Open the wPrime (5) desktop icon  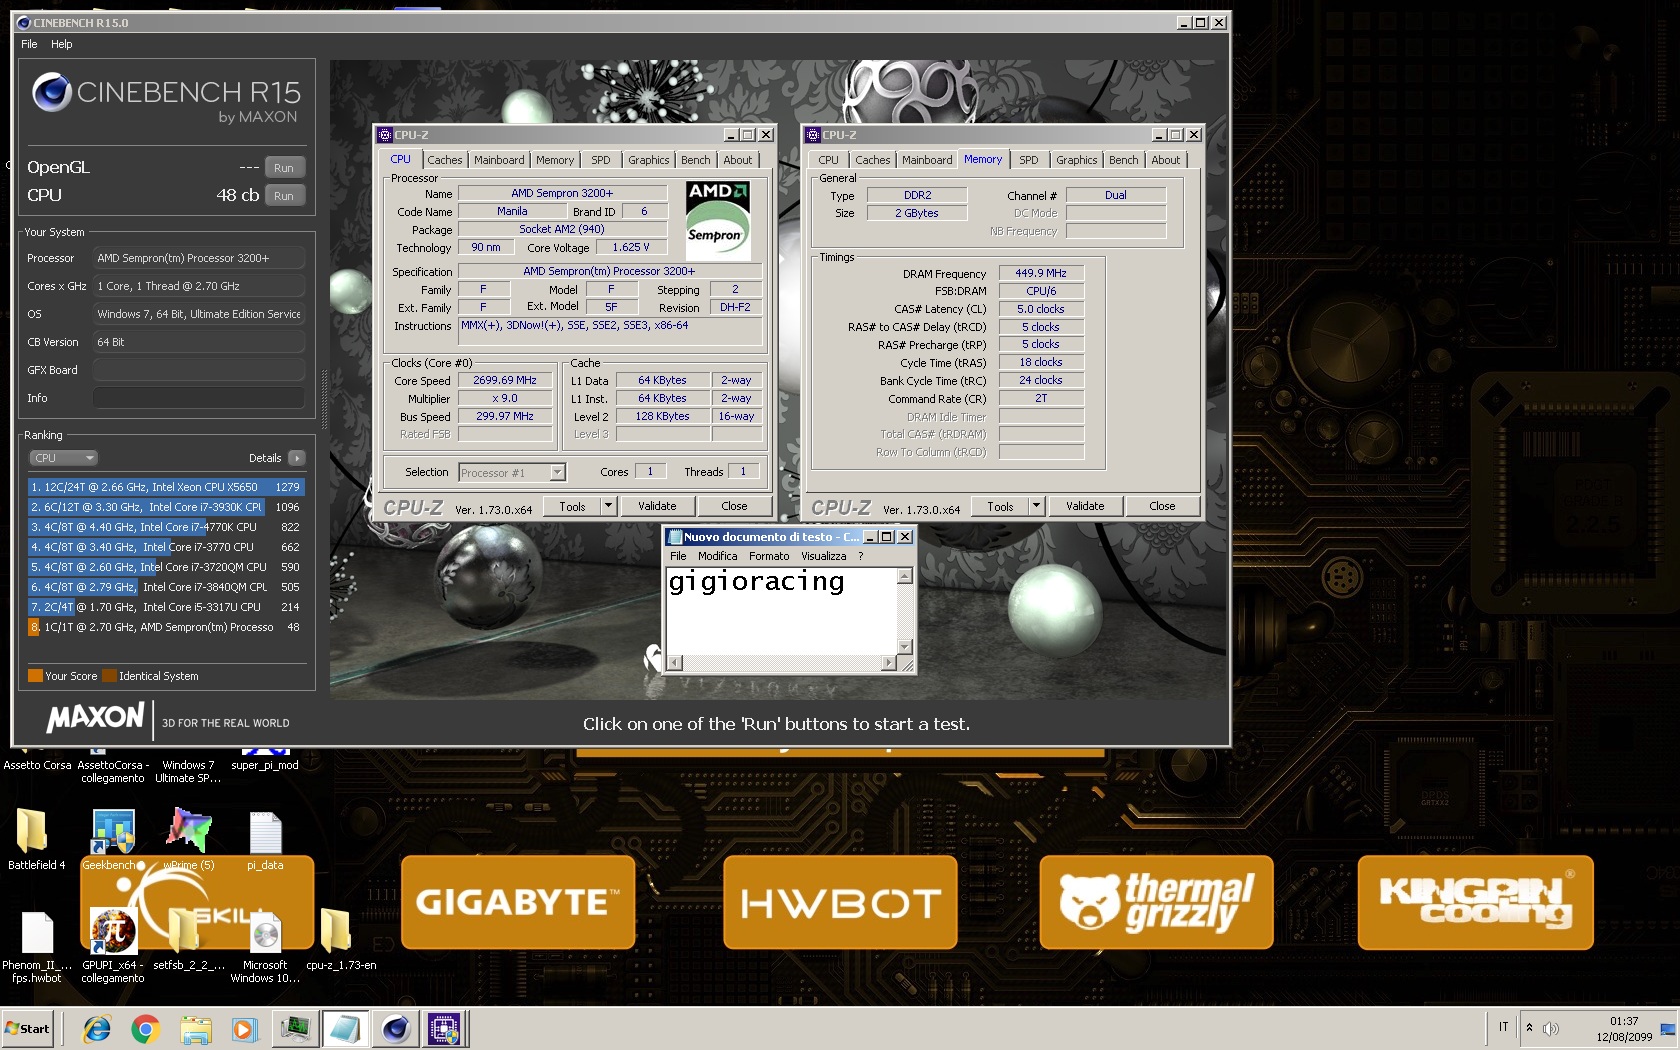coord(189,832)
